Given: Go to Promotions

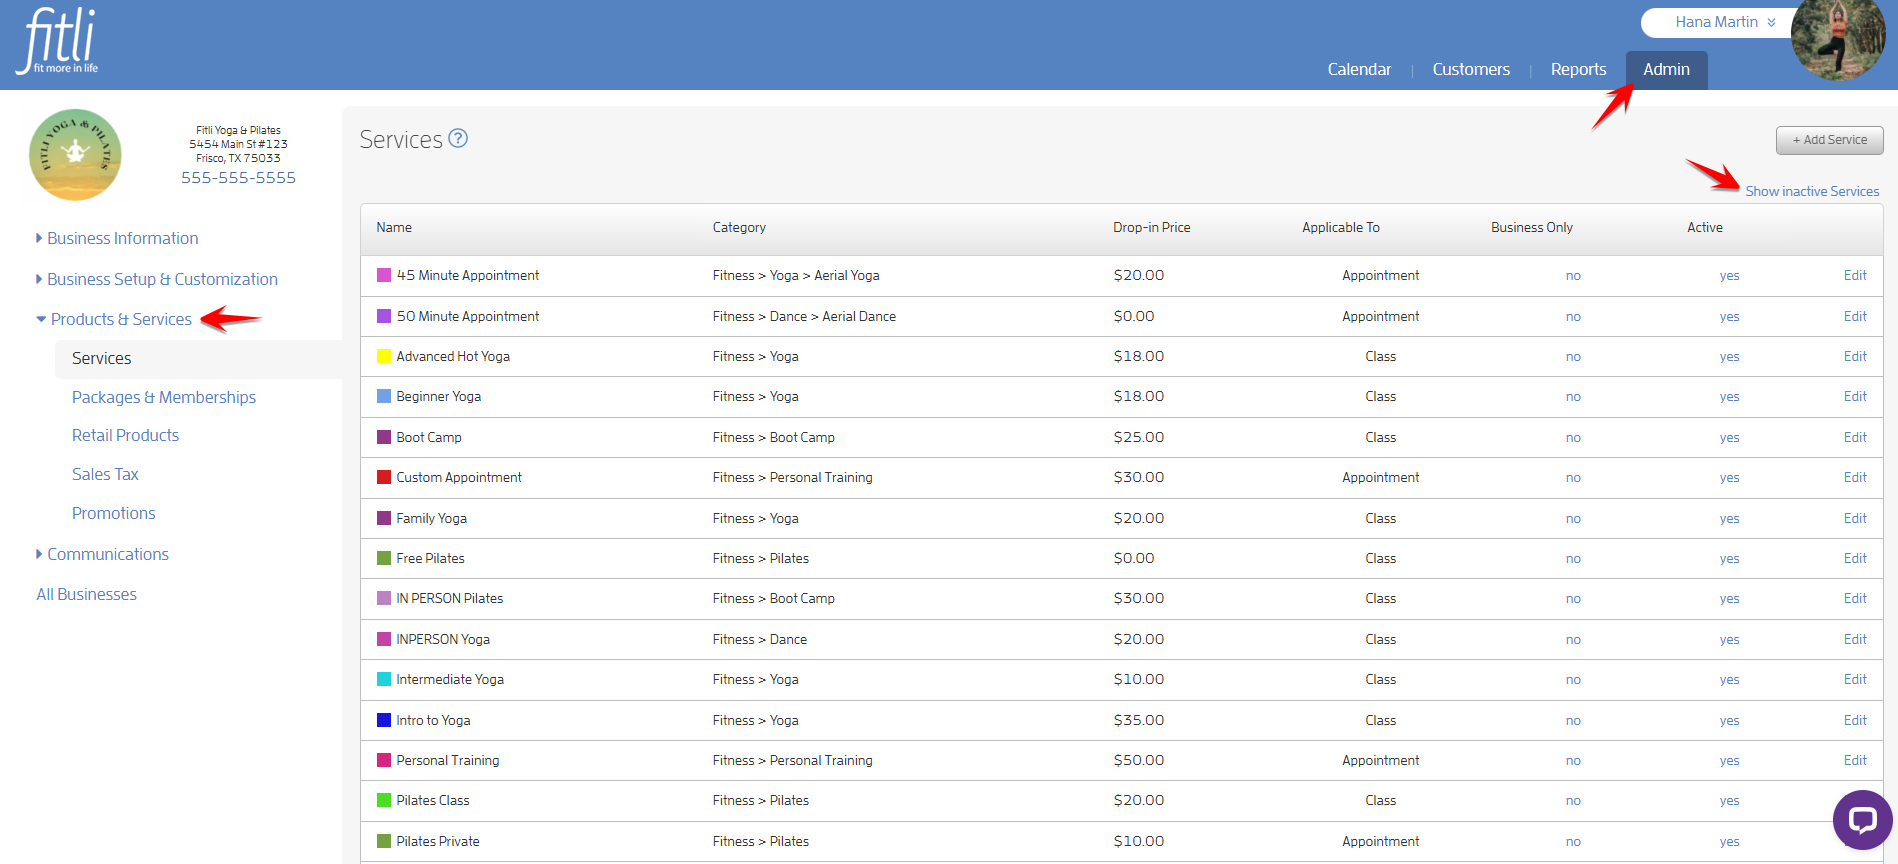Looking at the screenshot, I should click(x=113, y=513).
